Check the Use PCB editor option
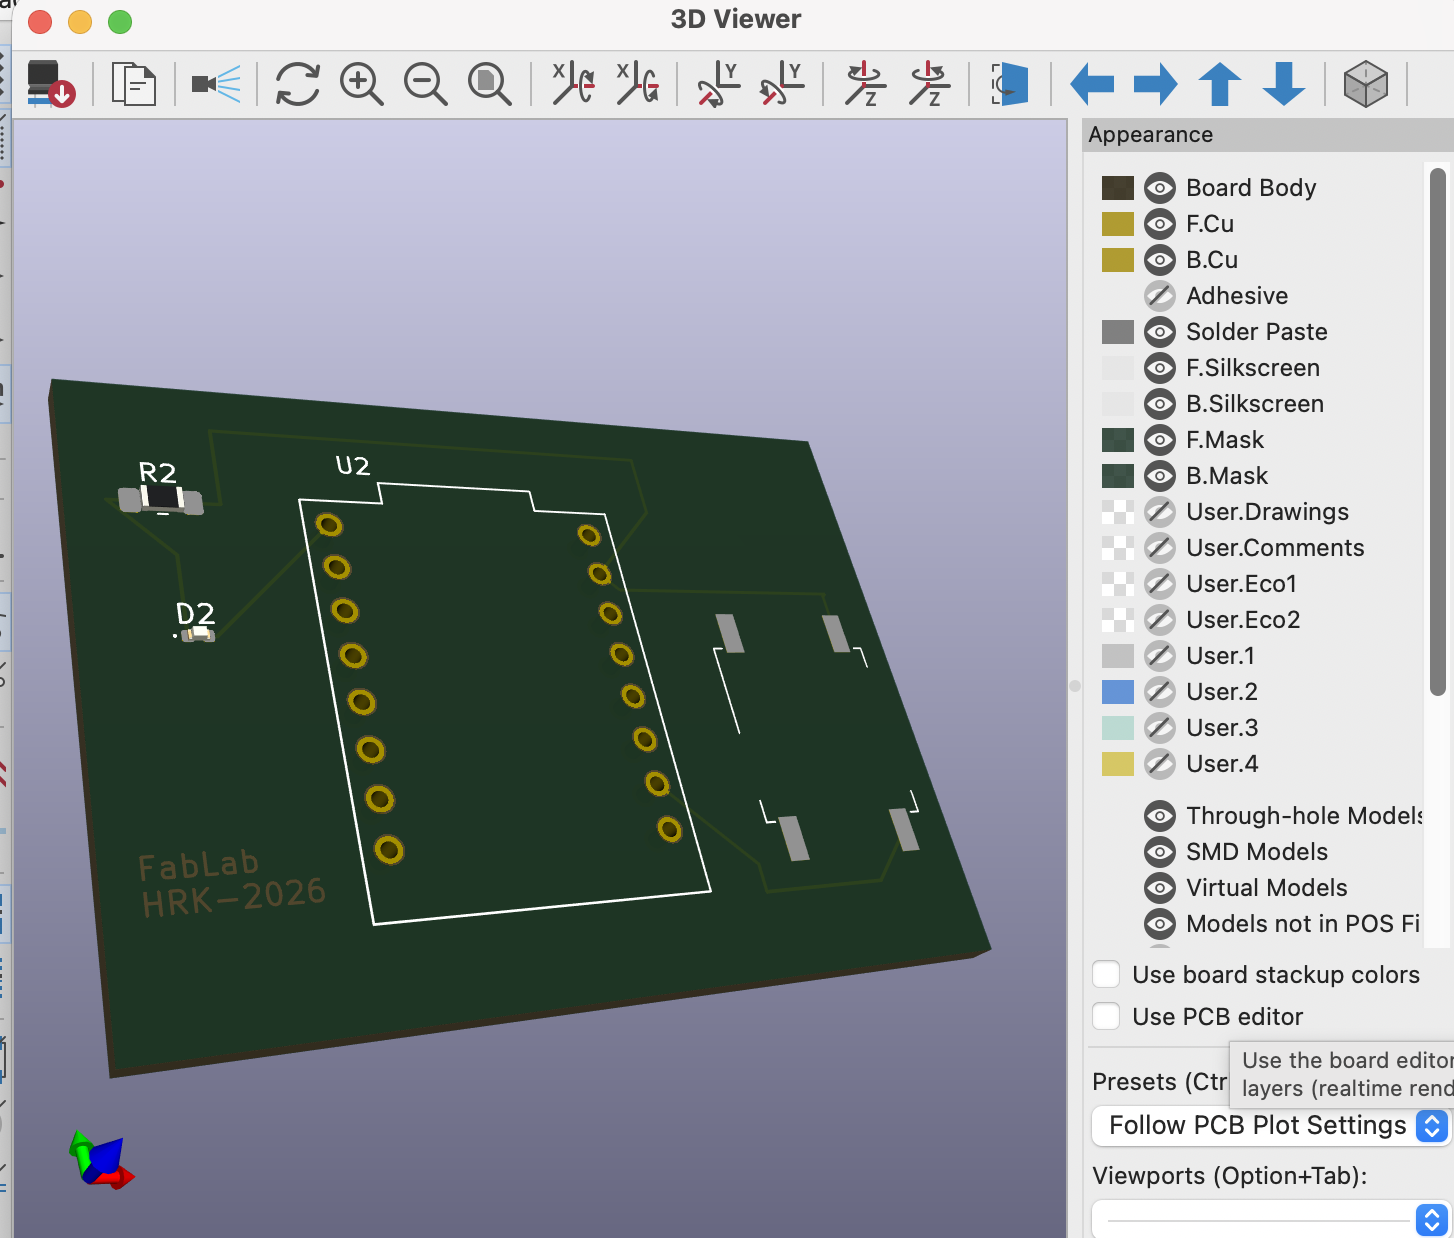This screenshot has width=1454, height=1238. [x=1106, y=1017]
